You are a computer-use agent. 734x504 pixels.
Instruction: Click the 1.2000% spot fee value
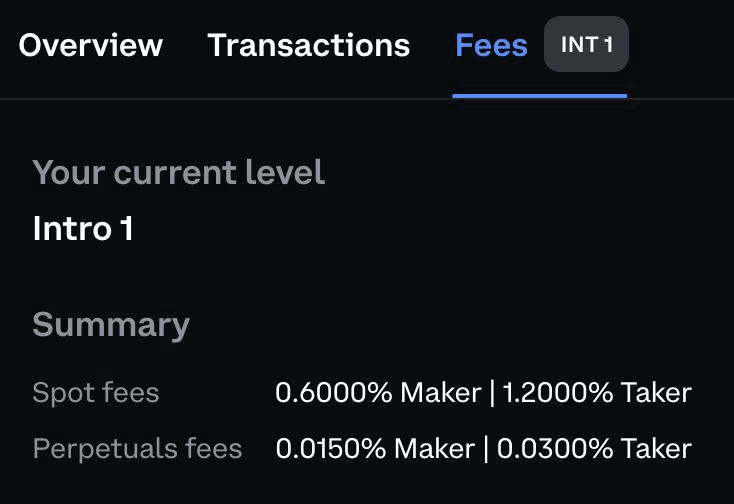[x=558, y=393]
